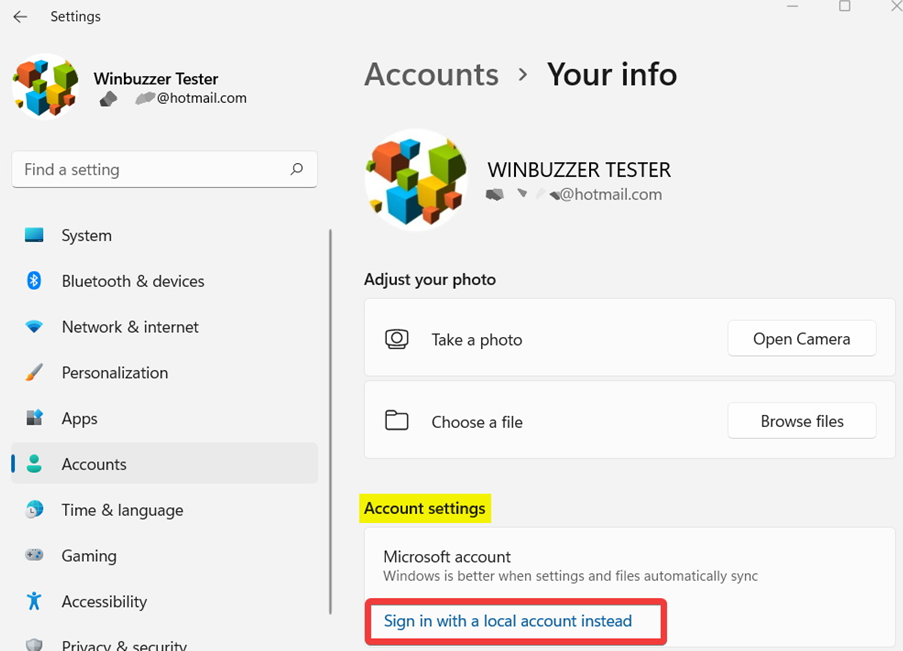Viewport: 903px width, 651px height.
Task: Click the Apps icon in sidebar
Action: point(34,418)
